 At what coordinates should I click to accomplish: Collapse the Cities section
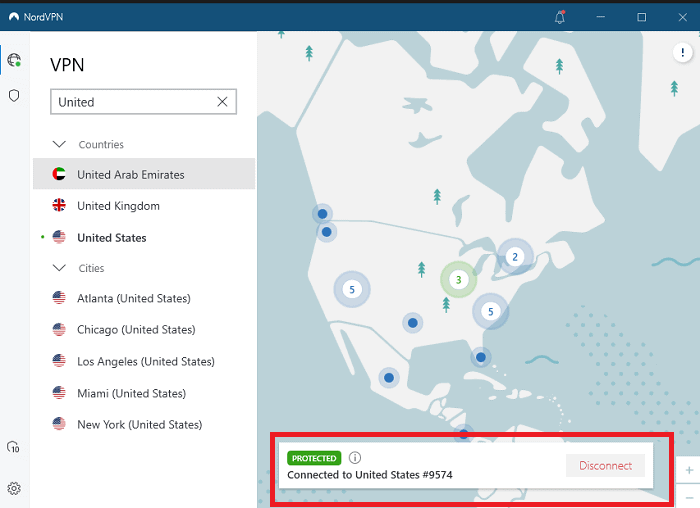tap(58, 268)
